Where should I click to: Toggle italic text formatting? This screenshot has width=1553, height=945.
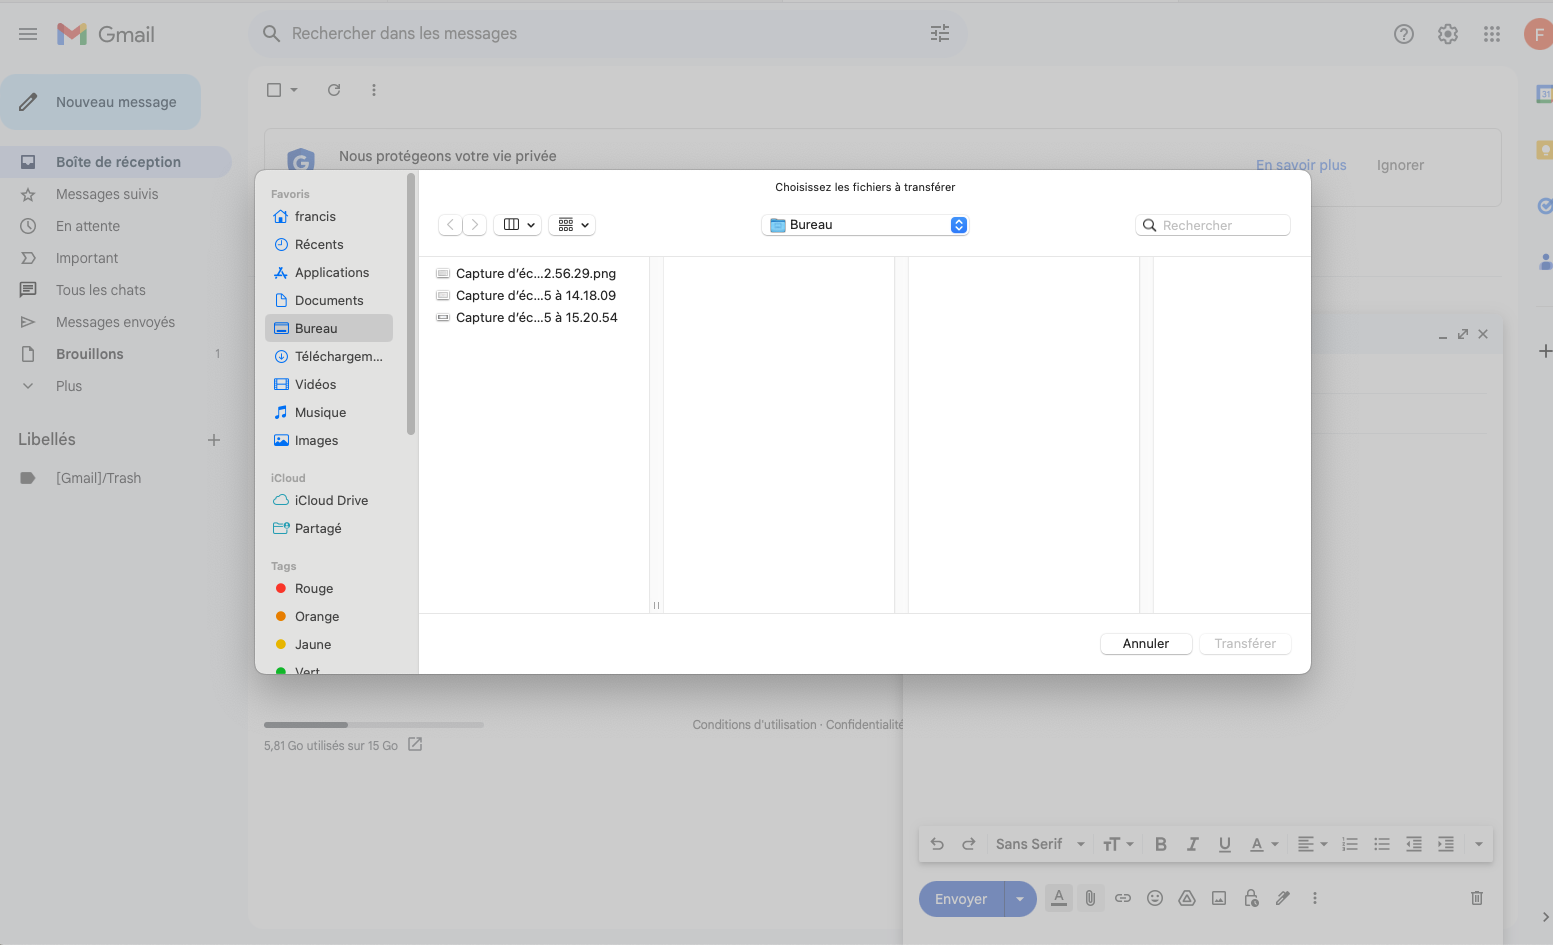pos(1192,844)
